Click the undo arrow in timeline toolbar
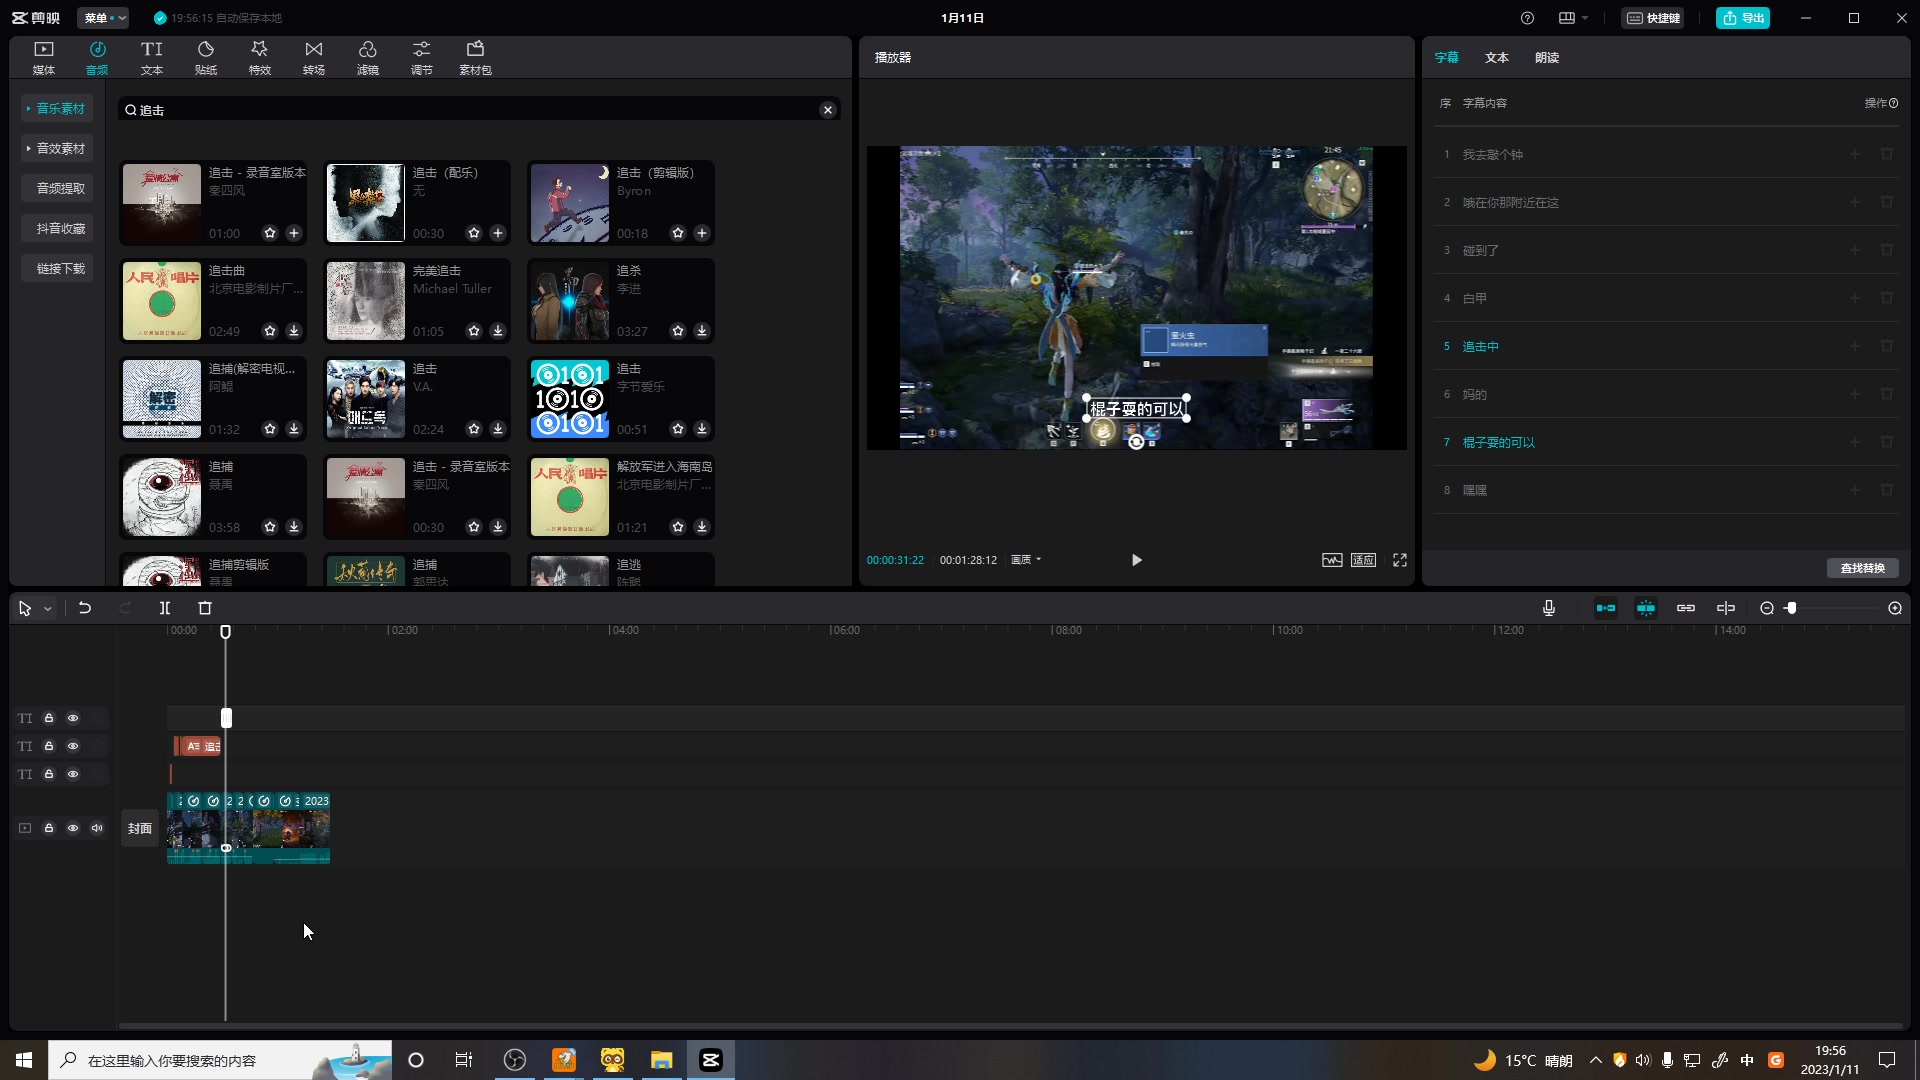Screen dimensions: 1920x1080 [85, 608]
